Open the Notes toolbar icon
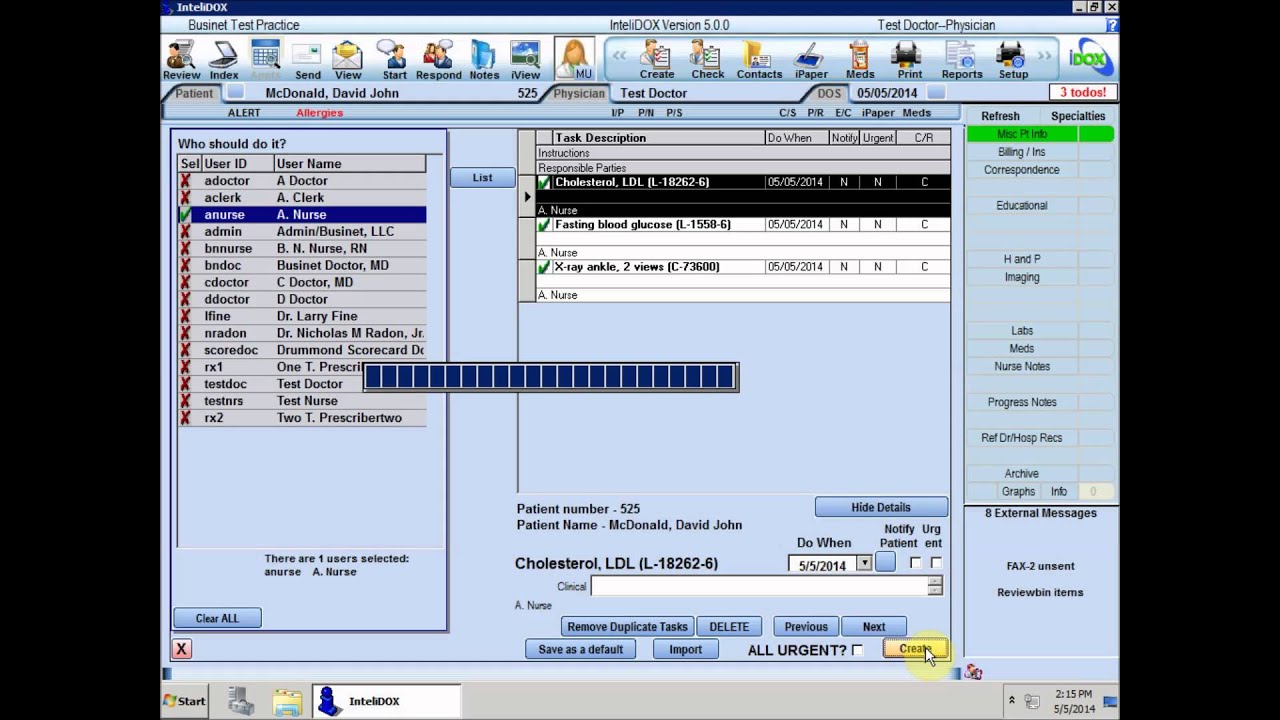 484,60
